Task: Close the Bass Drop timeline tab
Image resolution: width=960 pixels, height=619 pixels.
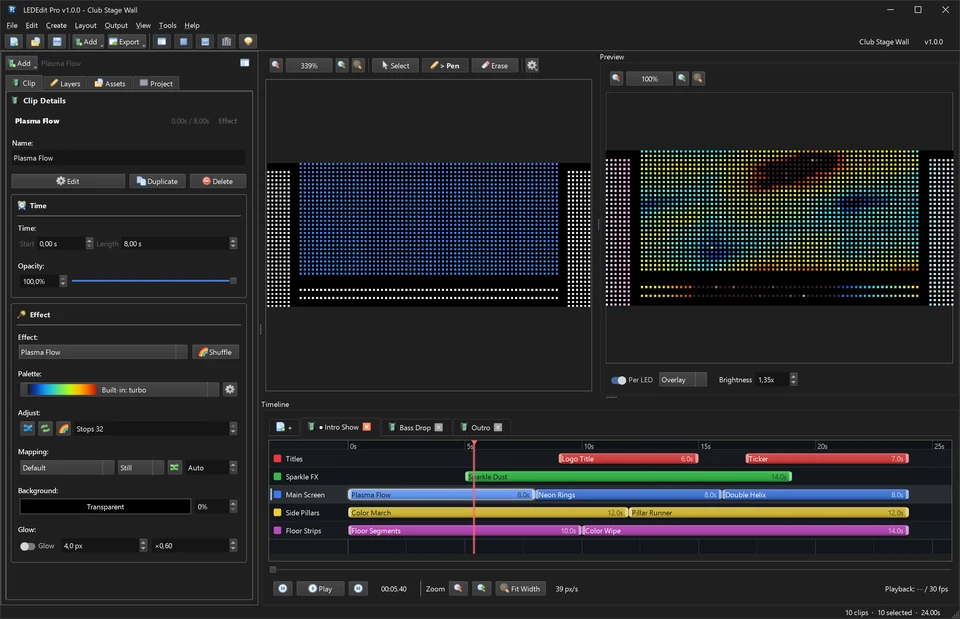Action: point(438,427)
